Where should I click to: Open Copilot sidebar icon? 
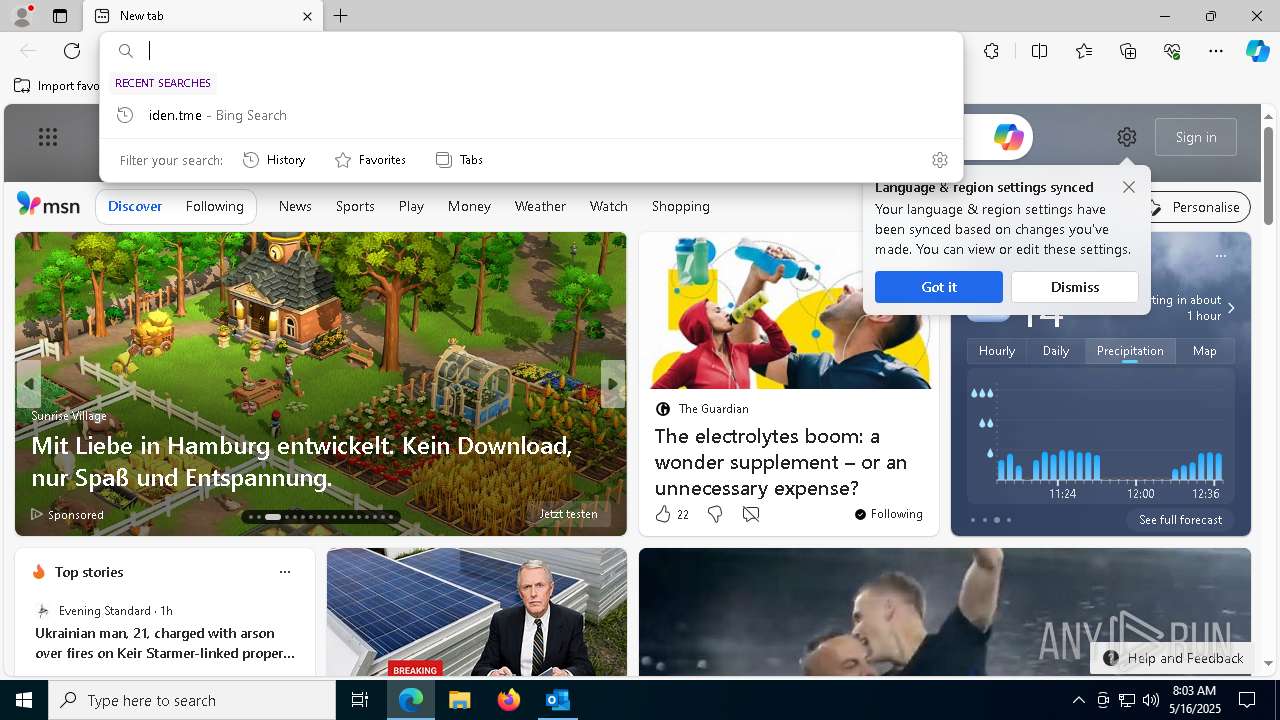pos(1257,51)
